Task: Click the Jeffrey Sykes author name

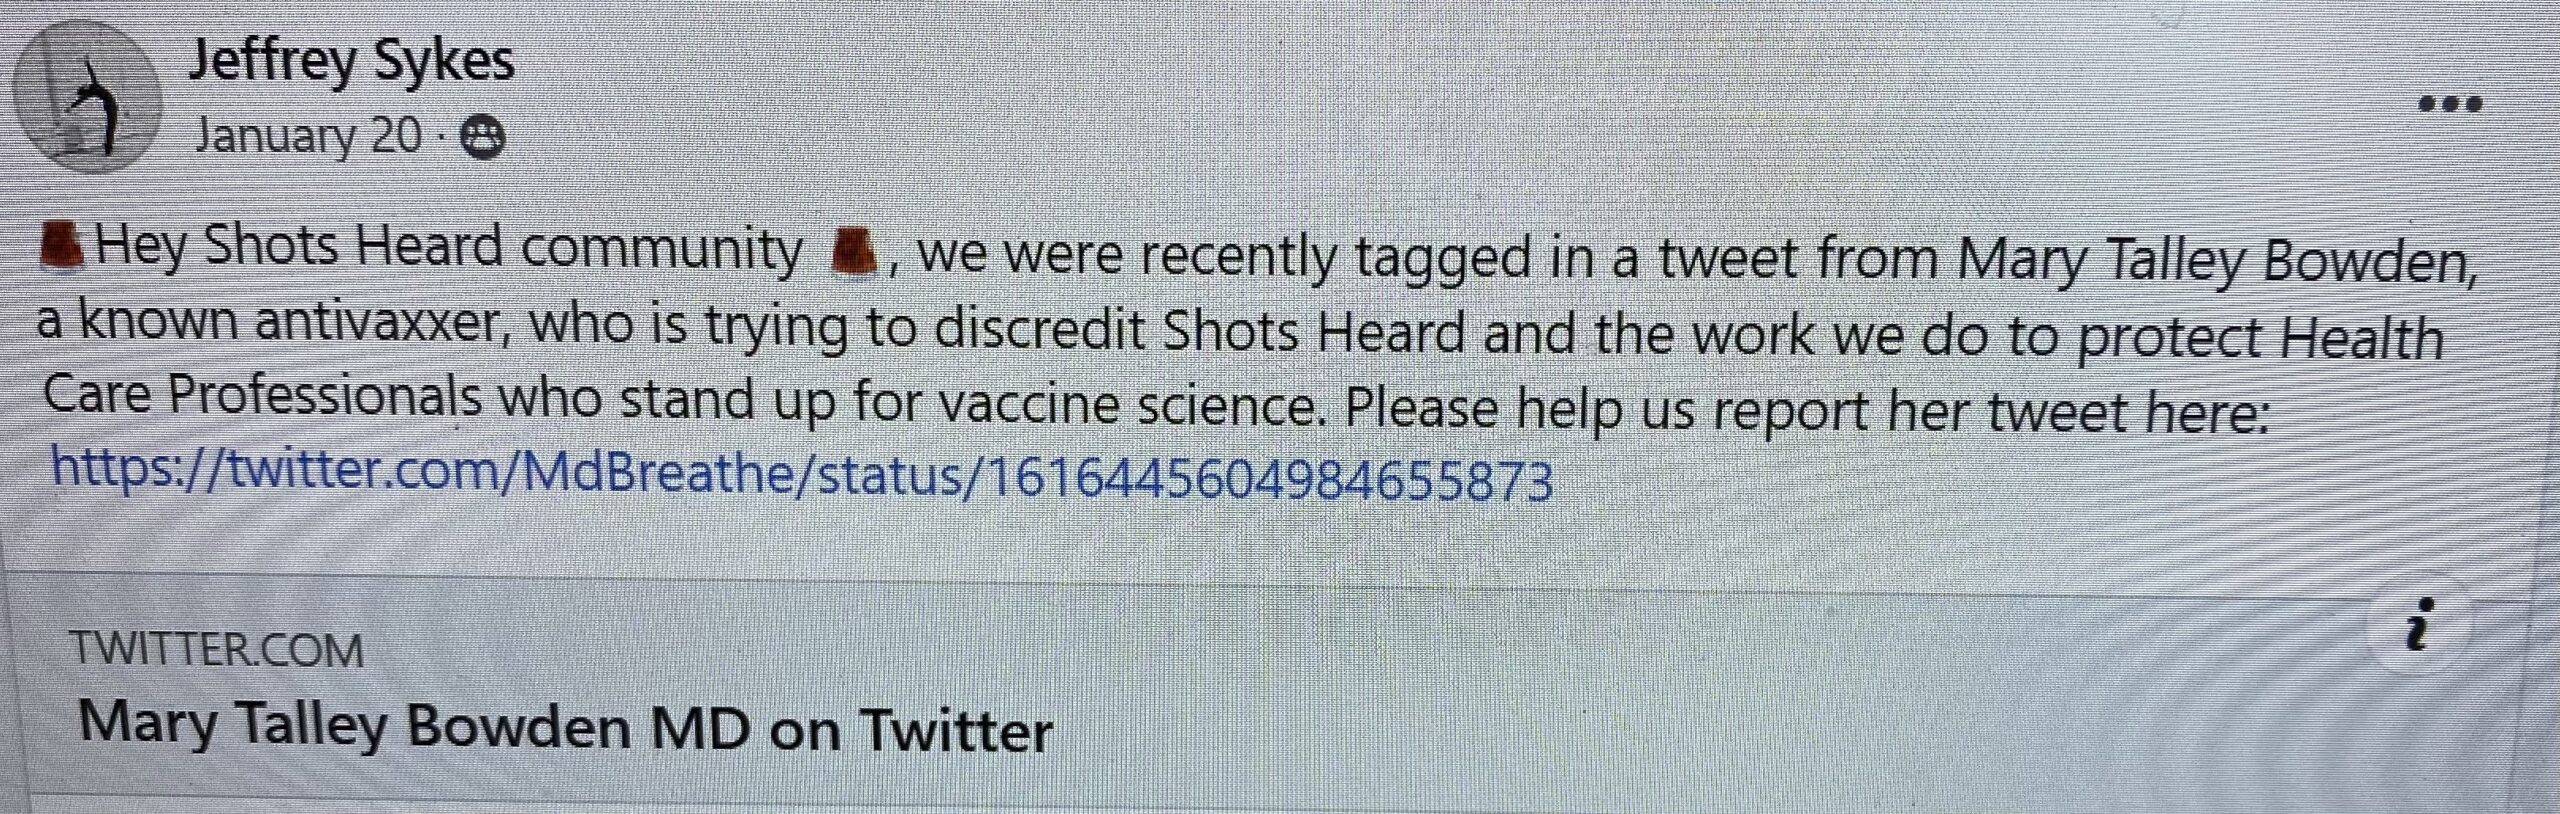Action: [351, 60]
